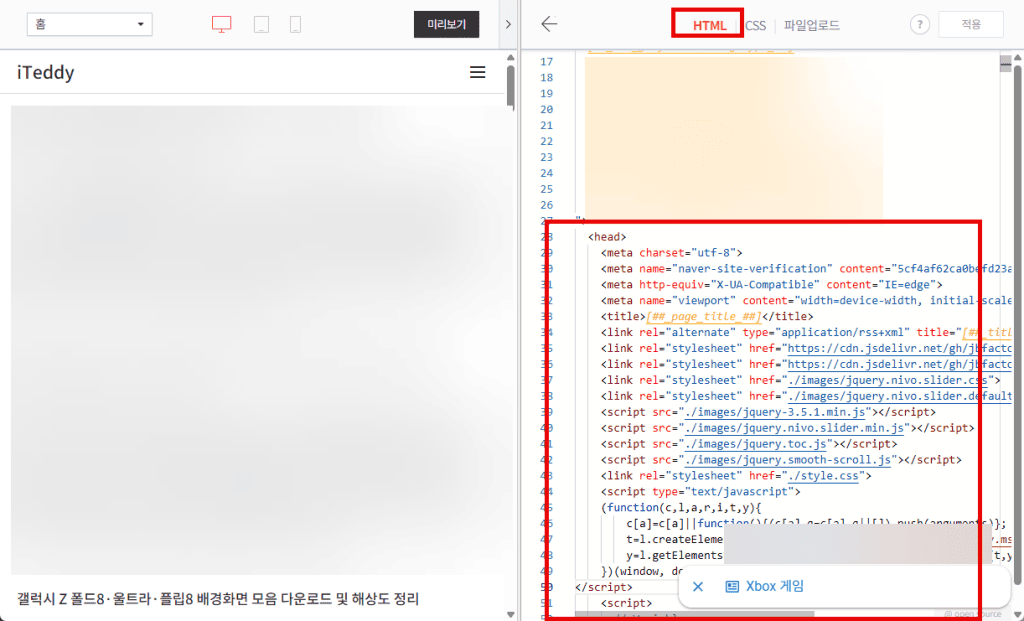Click the <head> tag line in code
The width and height of the screenshot is (1024, 621).
pos(607,236)
